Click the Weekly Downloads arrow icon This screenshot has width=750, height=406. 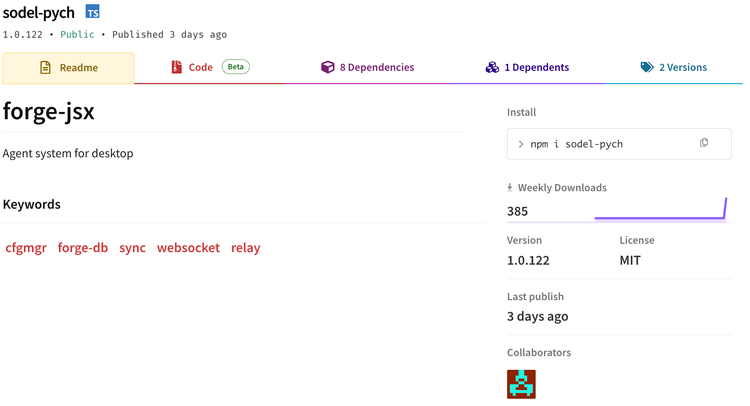(510, 187)
